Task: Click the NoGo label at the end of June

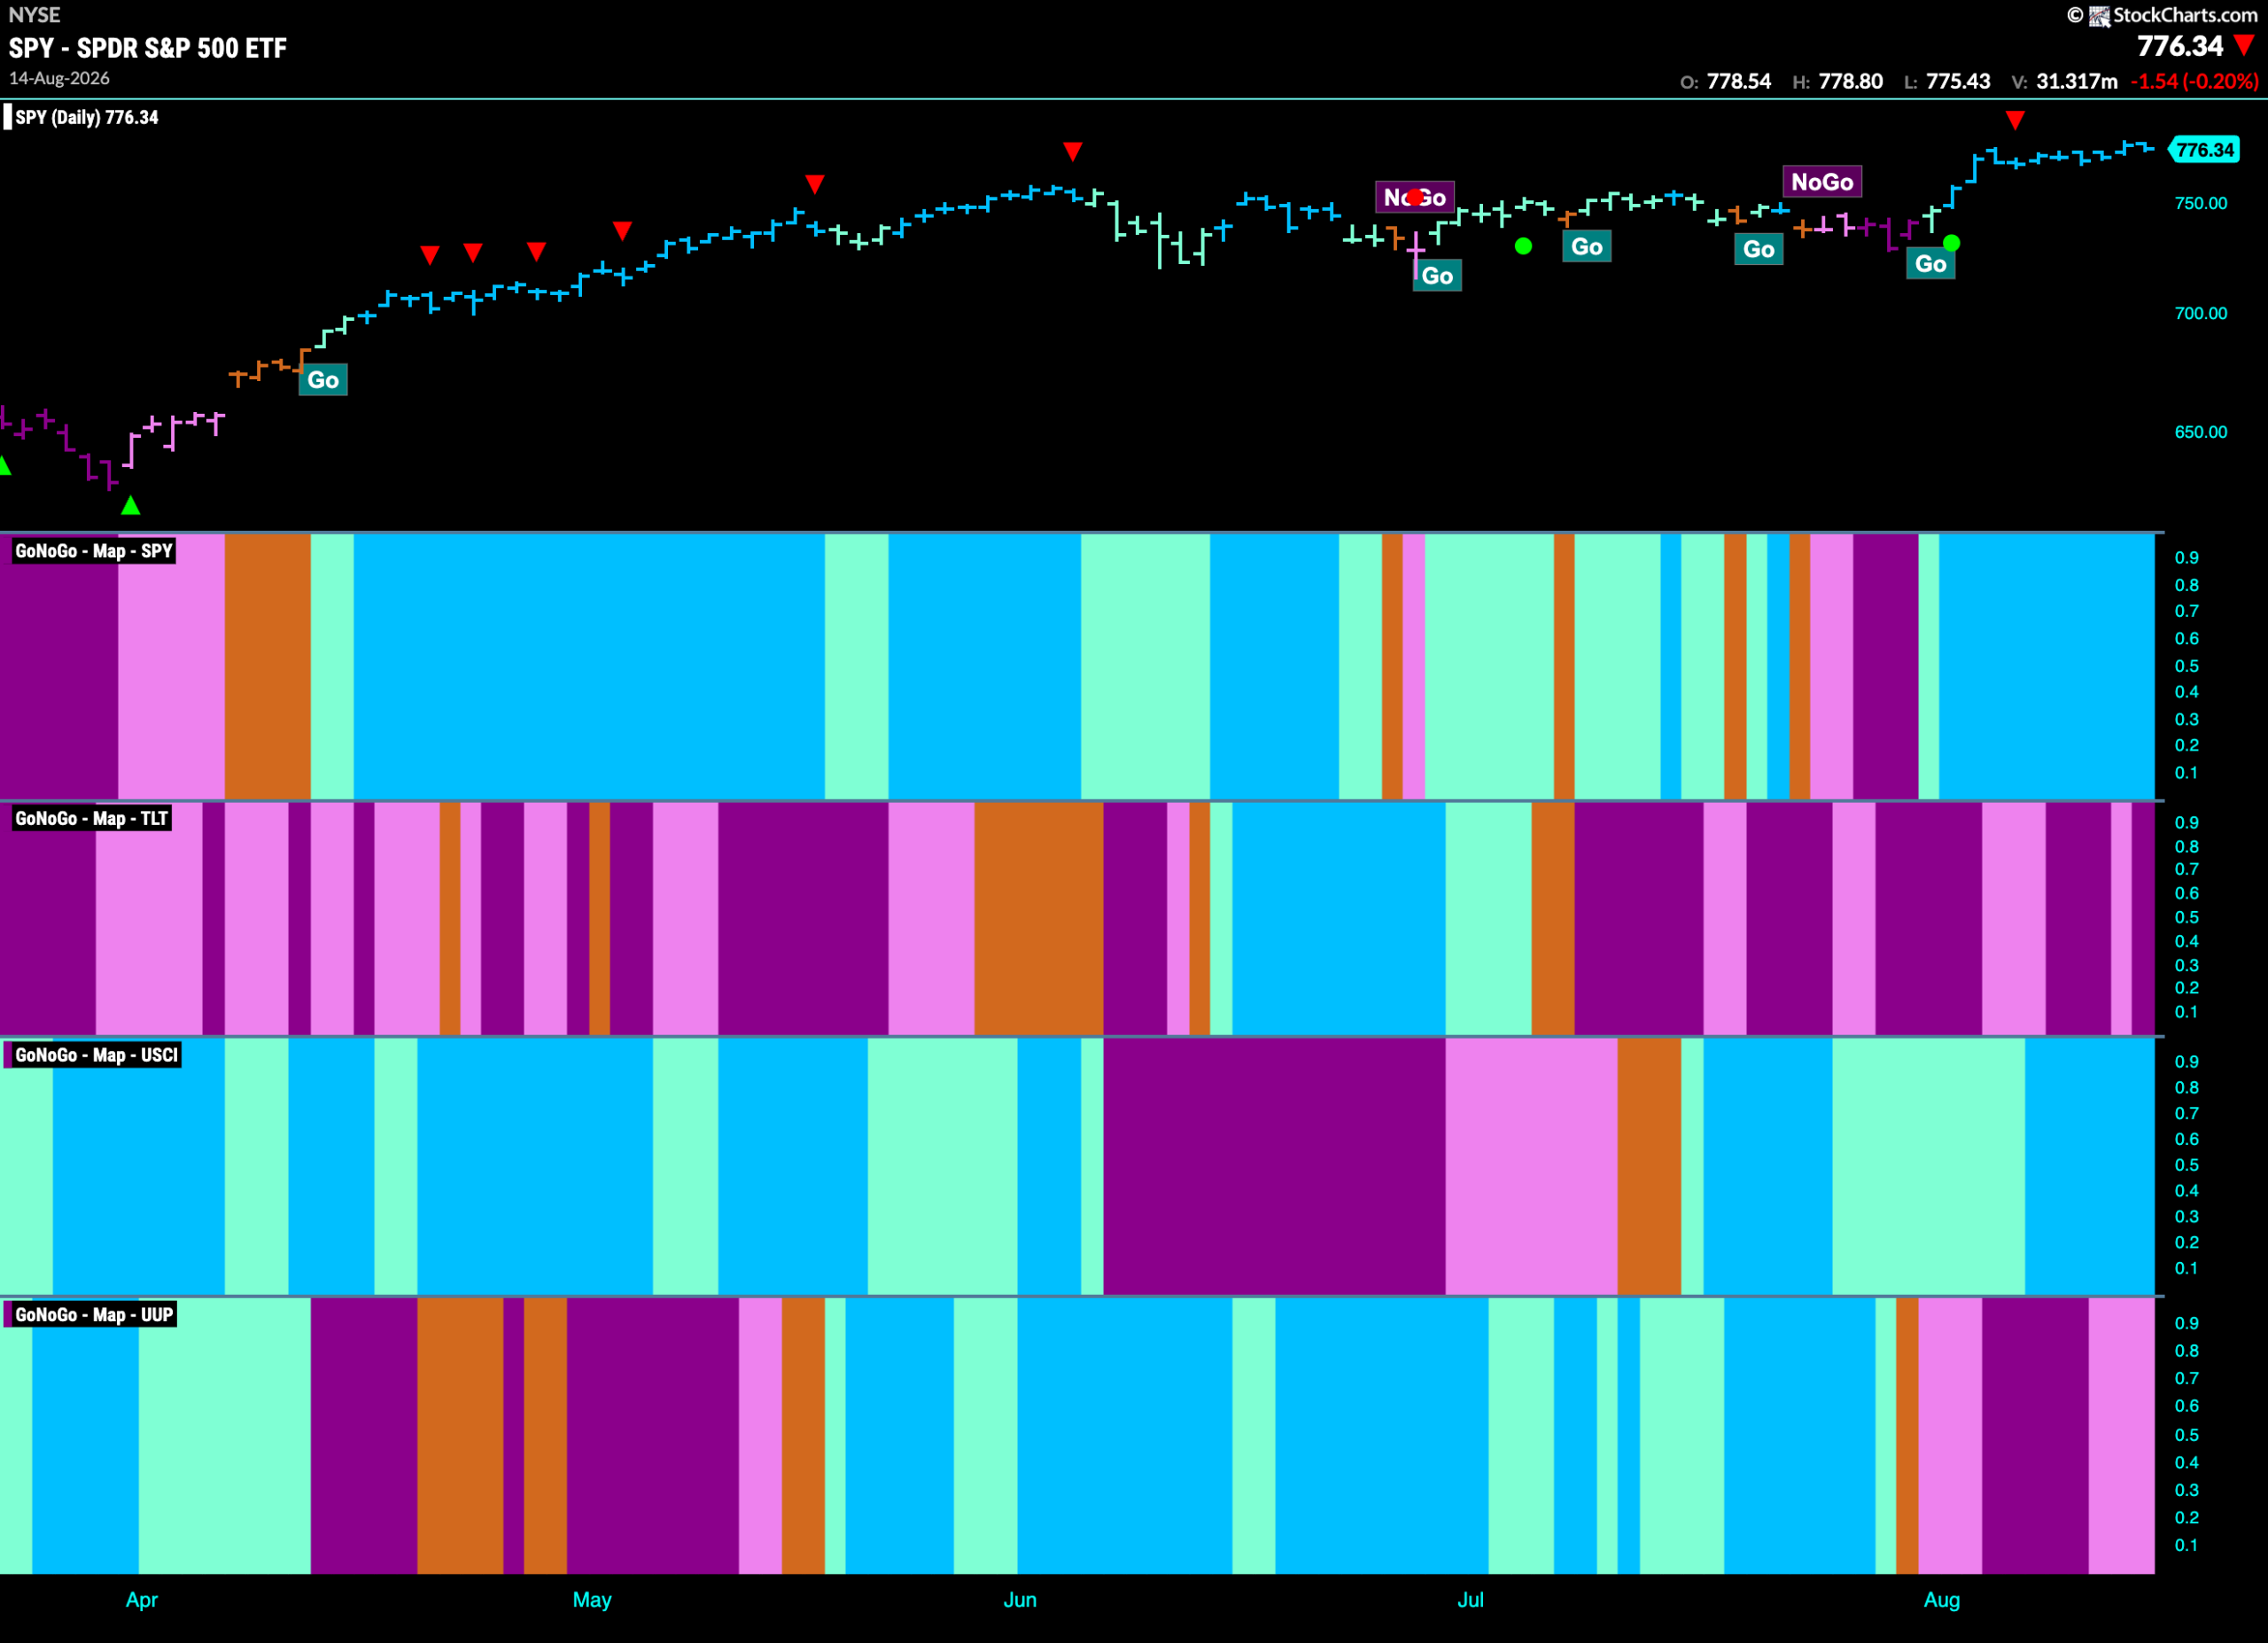Action: [x=1415, y=197]
